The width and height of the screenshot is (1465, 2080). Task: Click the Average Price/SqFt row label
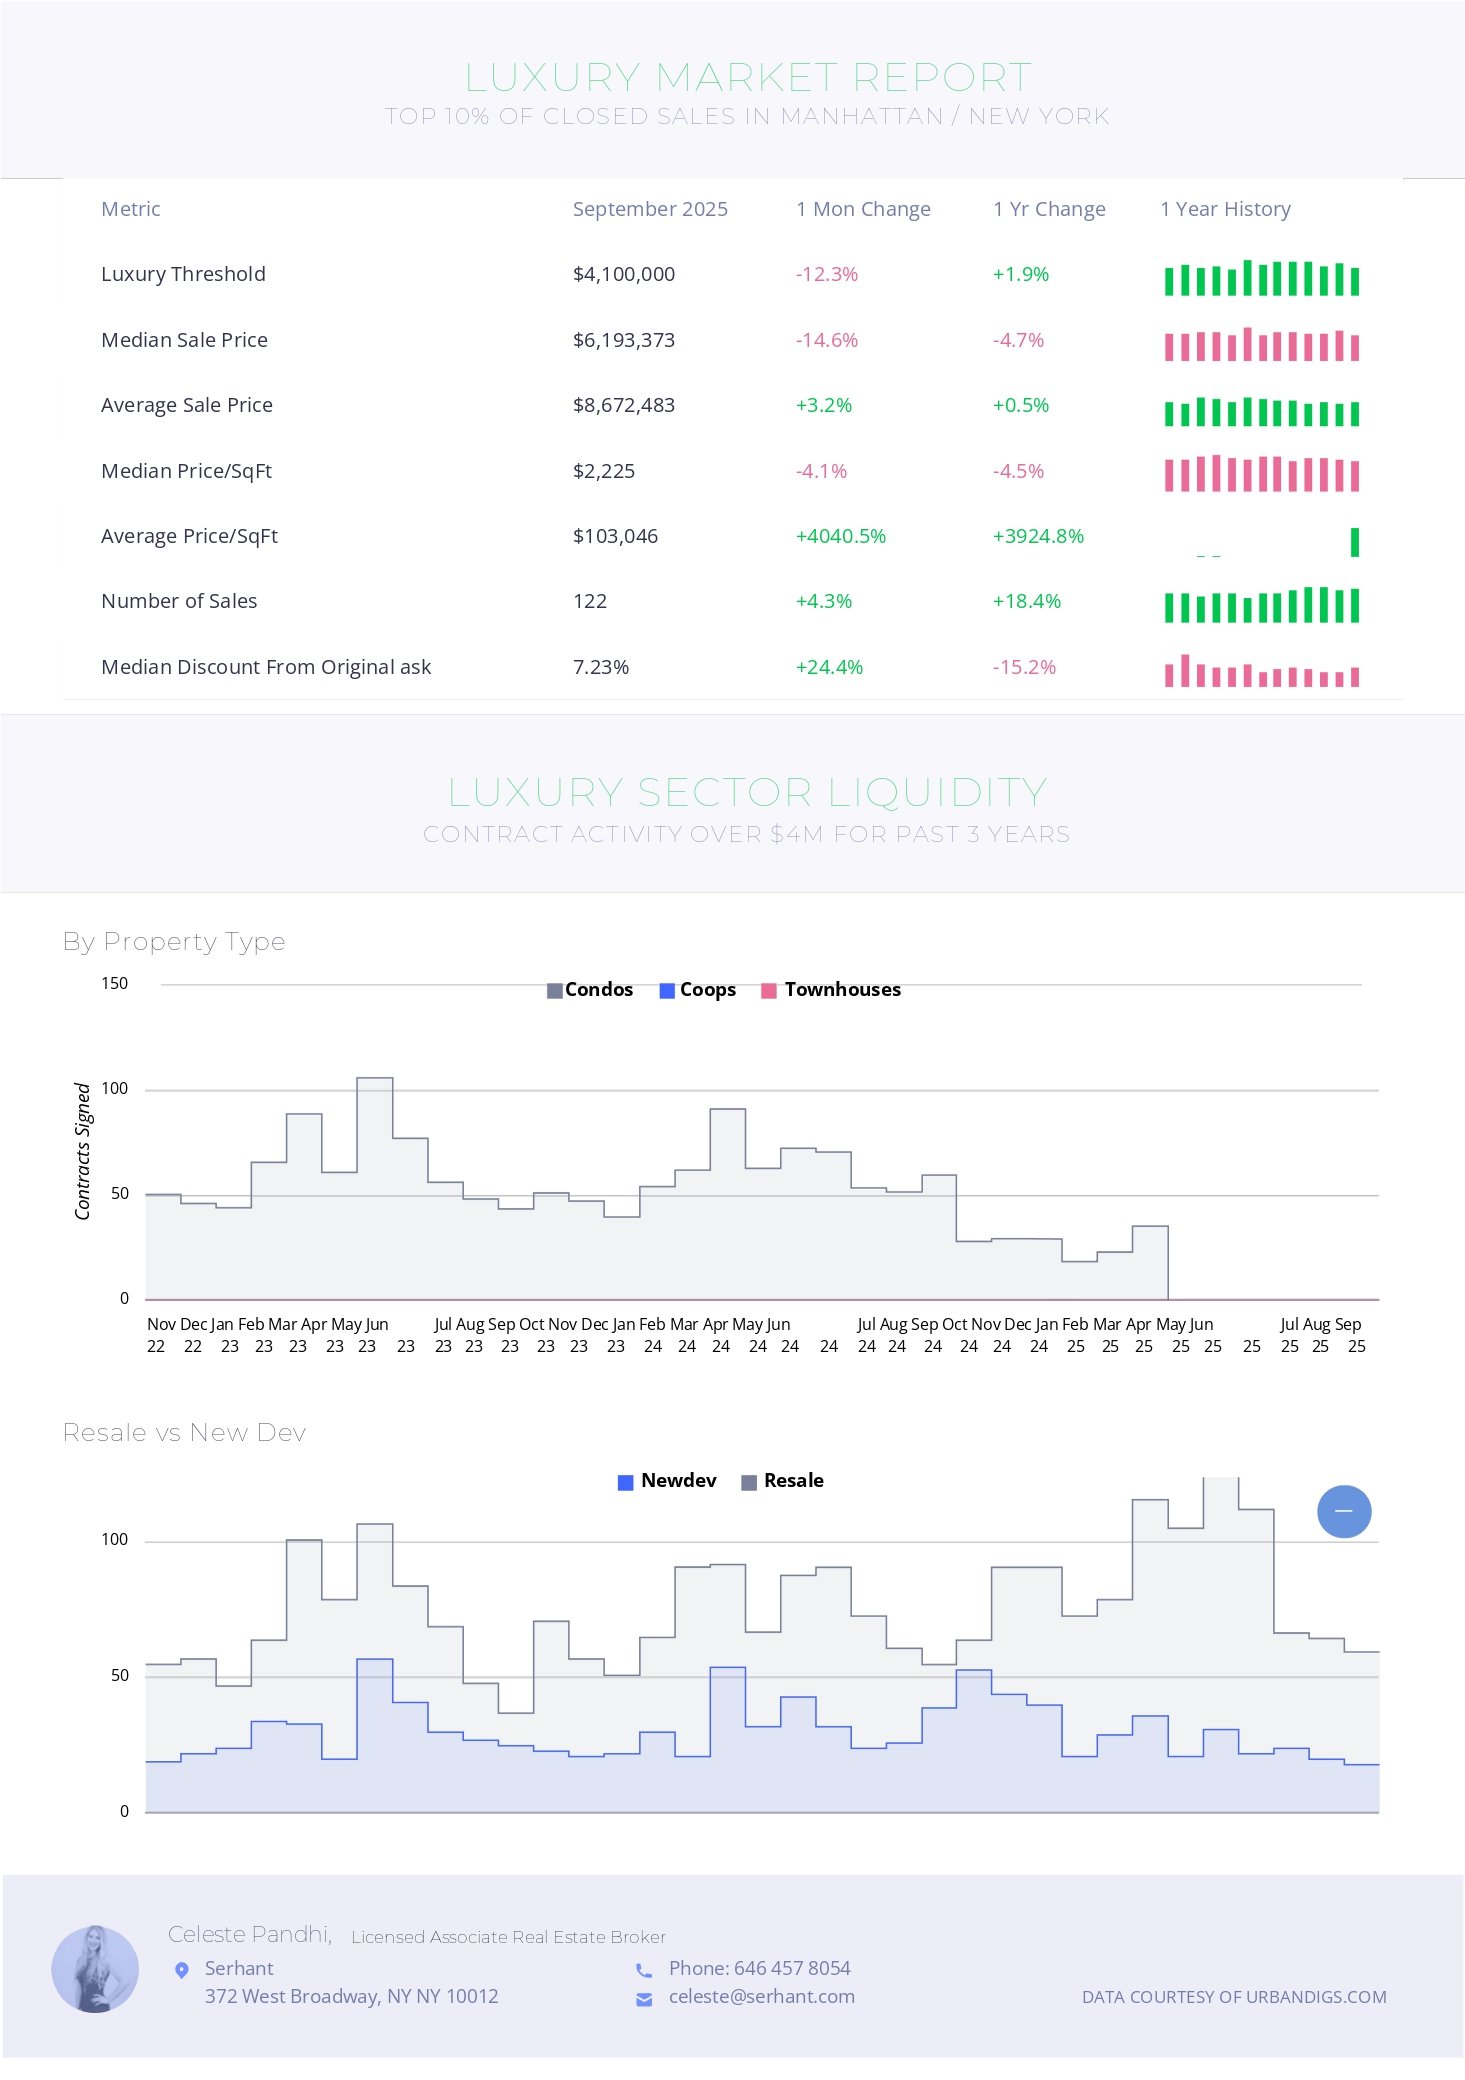point(189,536)
